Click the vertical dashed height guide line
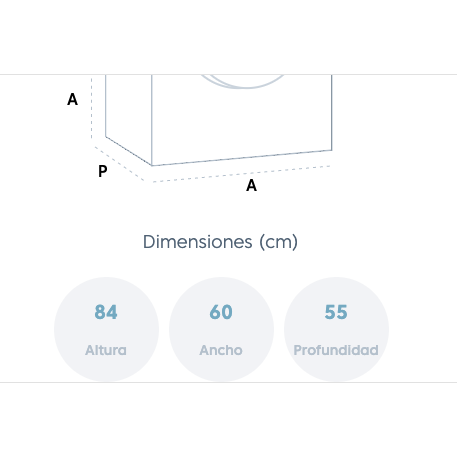457x457 pixels. [x=92, y=107]
